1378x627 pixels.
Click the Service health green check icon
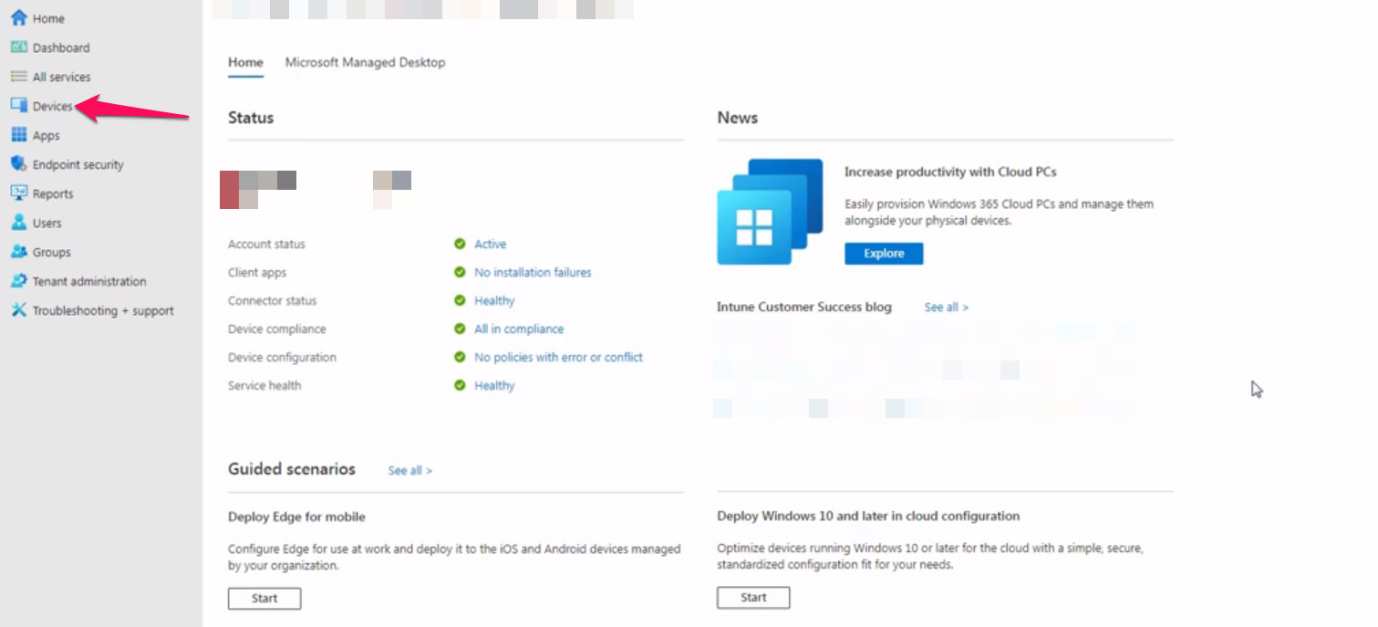(x=460, y=385)
